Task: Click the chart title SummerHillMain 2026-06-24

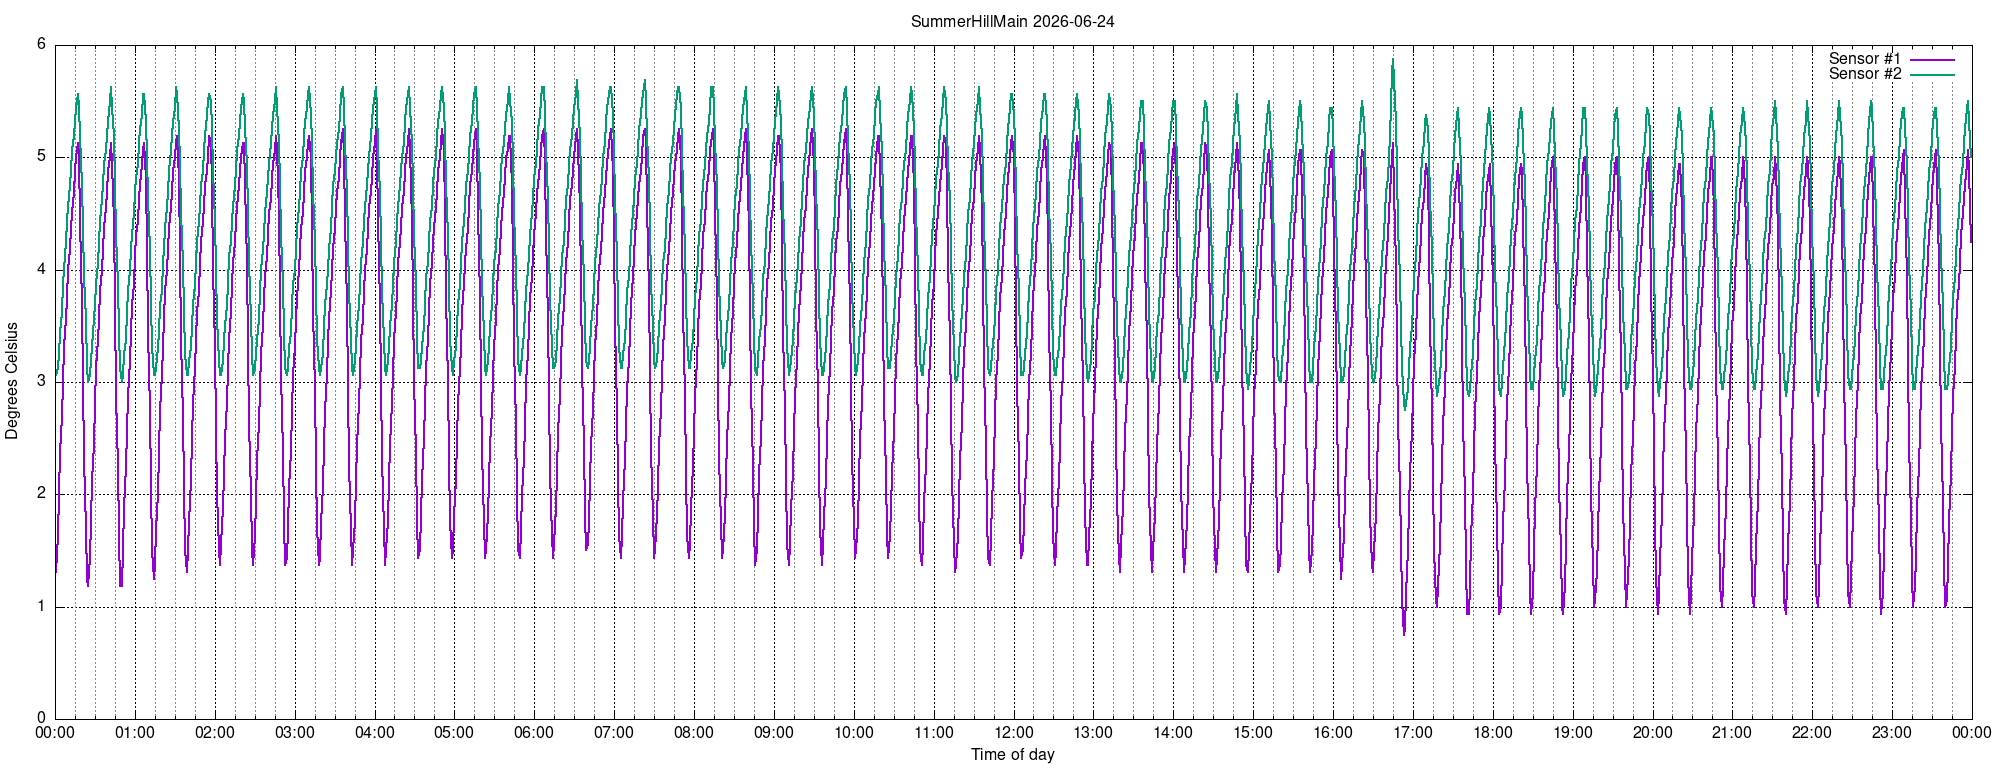Action: 1012,21
